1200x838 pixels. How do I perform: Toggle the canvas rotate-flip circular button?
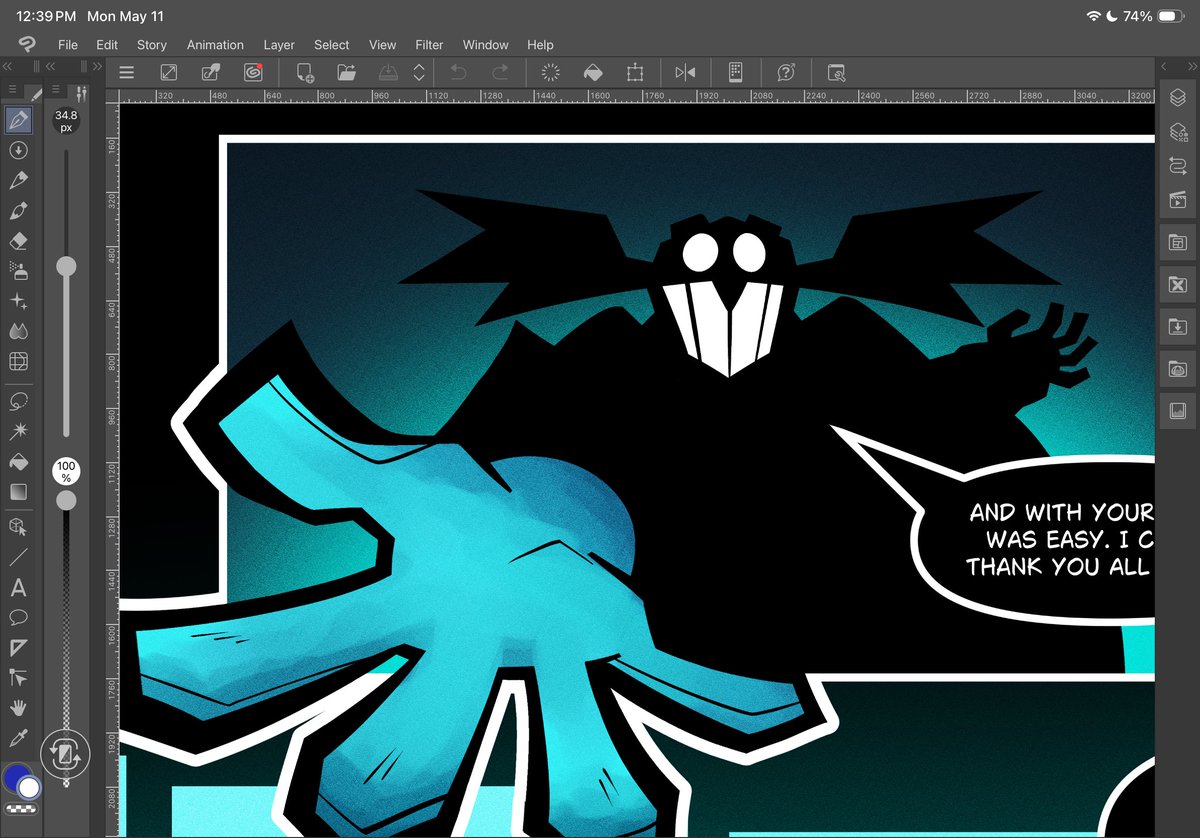[65, 755]
